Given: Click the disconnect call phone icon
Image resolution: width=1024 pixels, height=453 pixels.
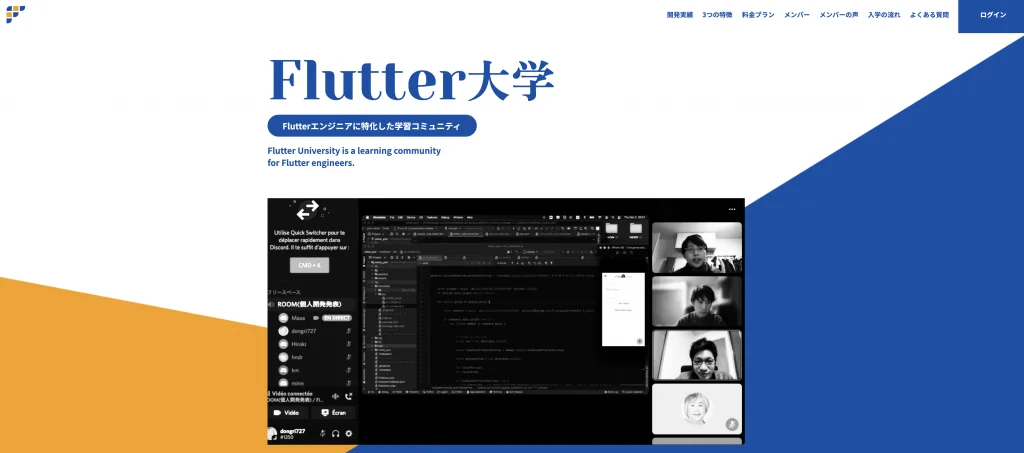Looking at the screenshot, I should [348, 396].
